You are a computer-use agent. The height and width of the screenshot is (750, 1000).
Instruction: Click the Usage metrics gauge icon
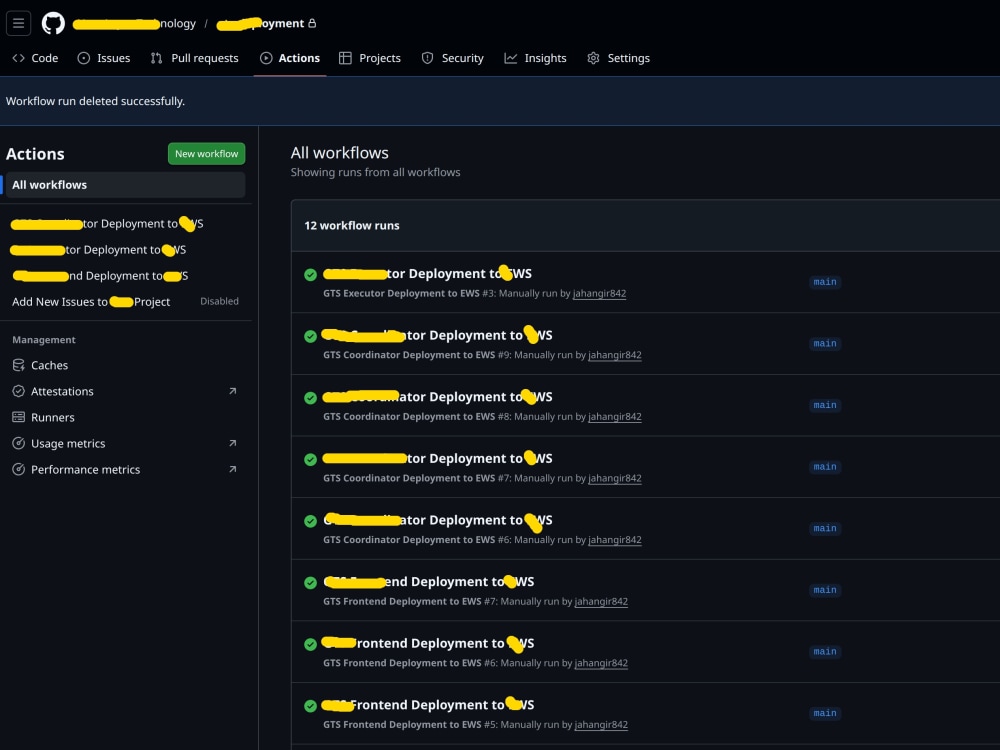pyautogui.click(x=18, y=444)
